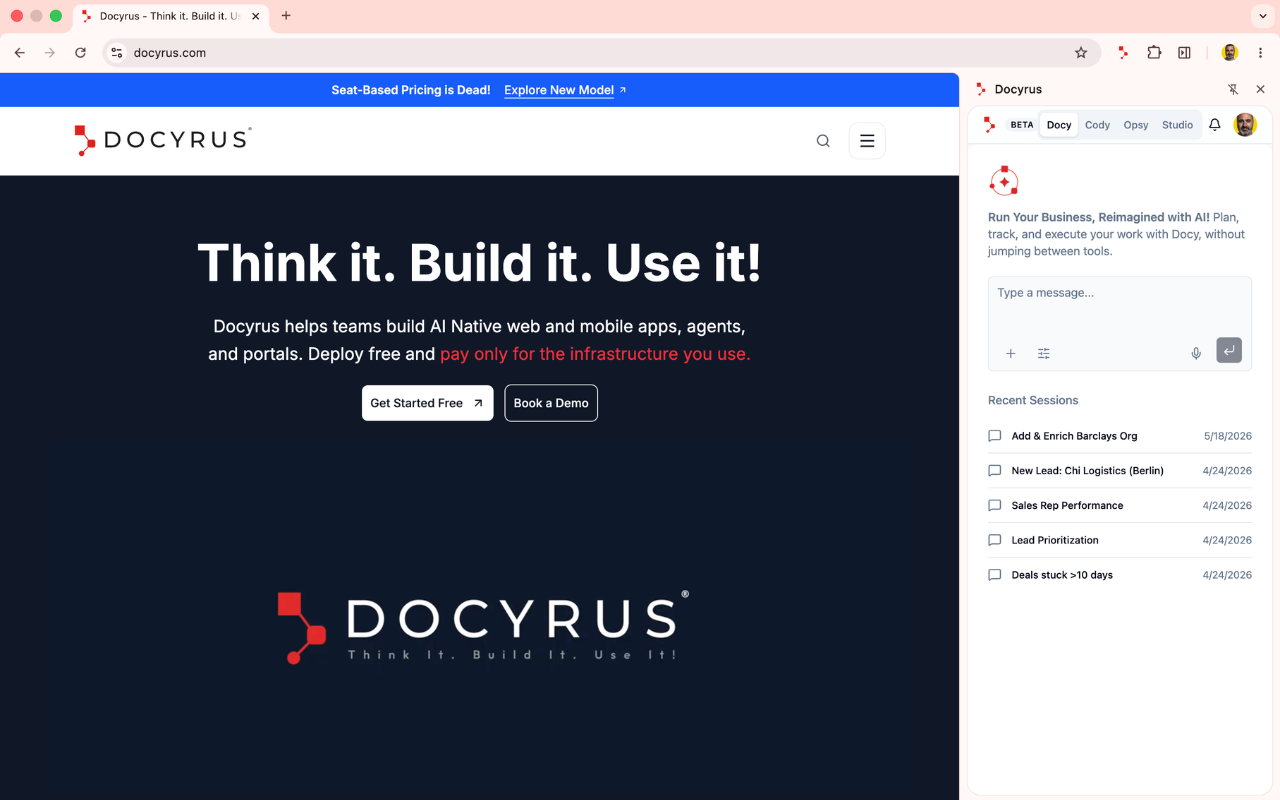Close the Docyrus side panel
This screenshot has width=1280, height=800.
pyautogui.click(x=1260, y=89)
